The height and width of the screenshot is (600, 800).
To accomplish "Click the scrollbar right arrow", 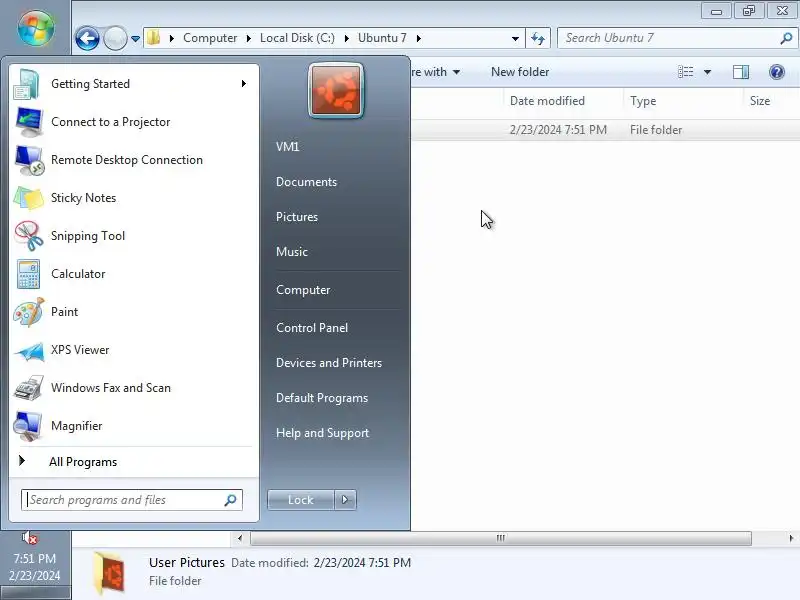I will pyautogui.click(x=791, y=538).
